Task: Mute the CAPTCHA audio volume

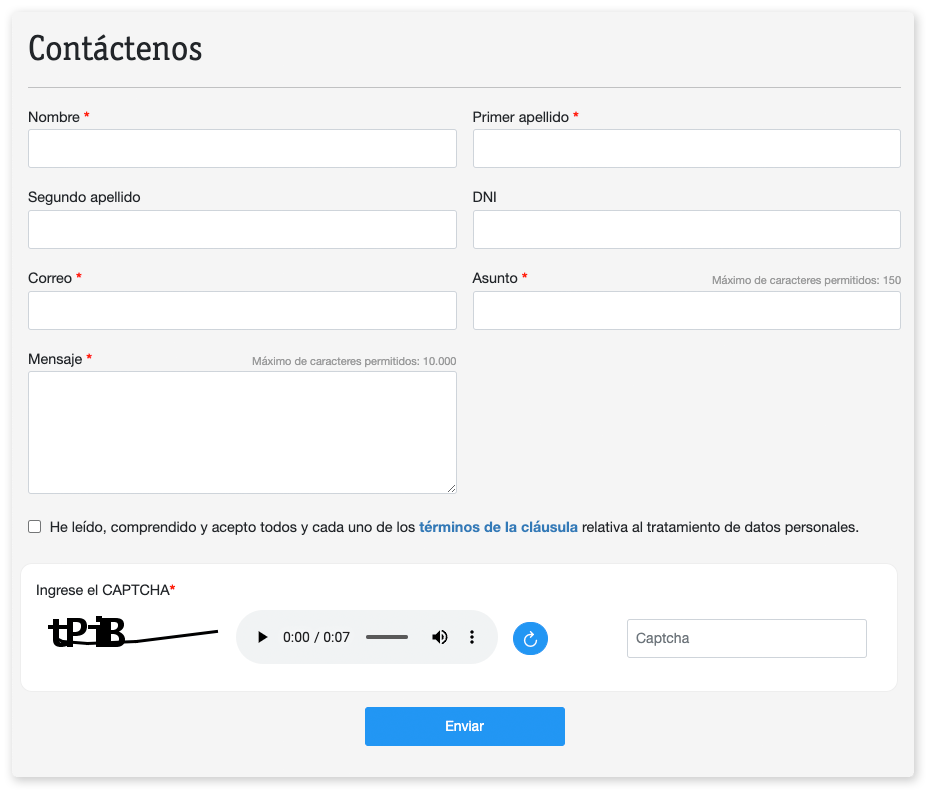Action: pos(439,637)
